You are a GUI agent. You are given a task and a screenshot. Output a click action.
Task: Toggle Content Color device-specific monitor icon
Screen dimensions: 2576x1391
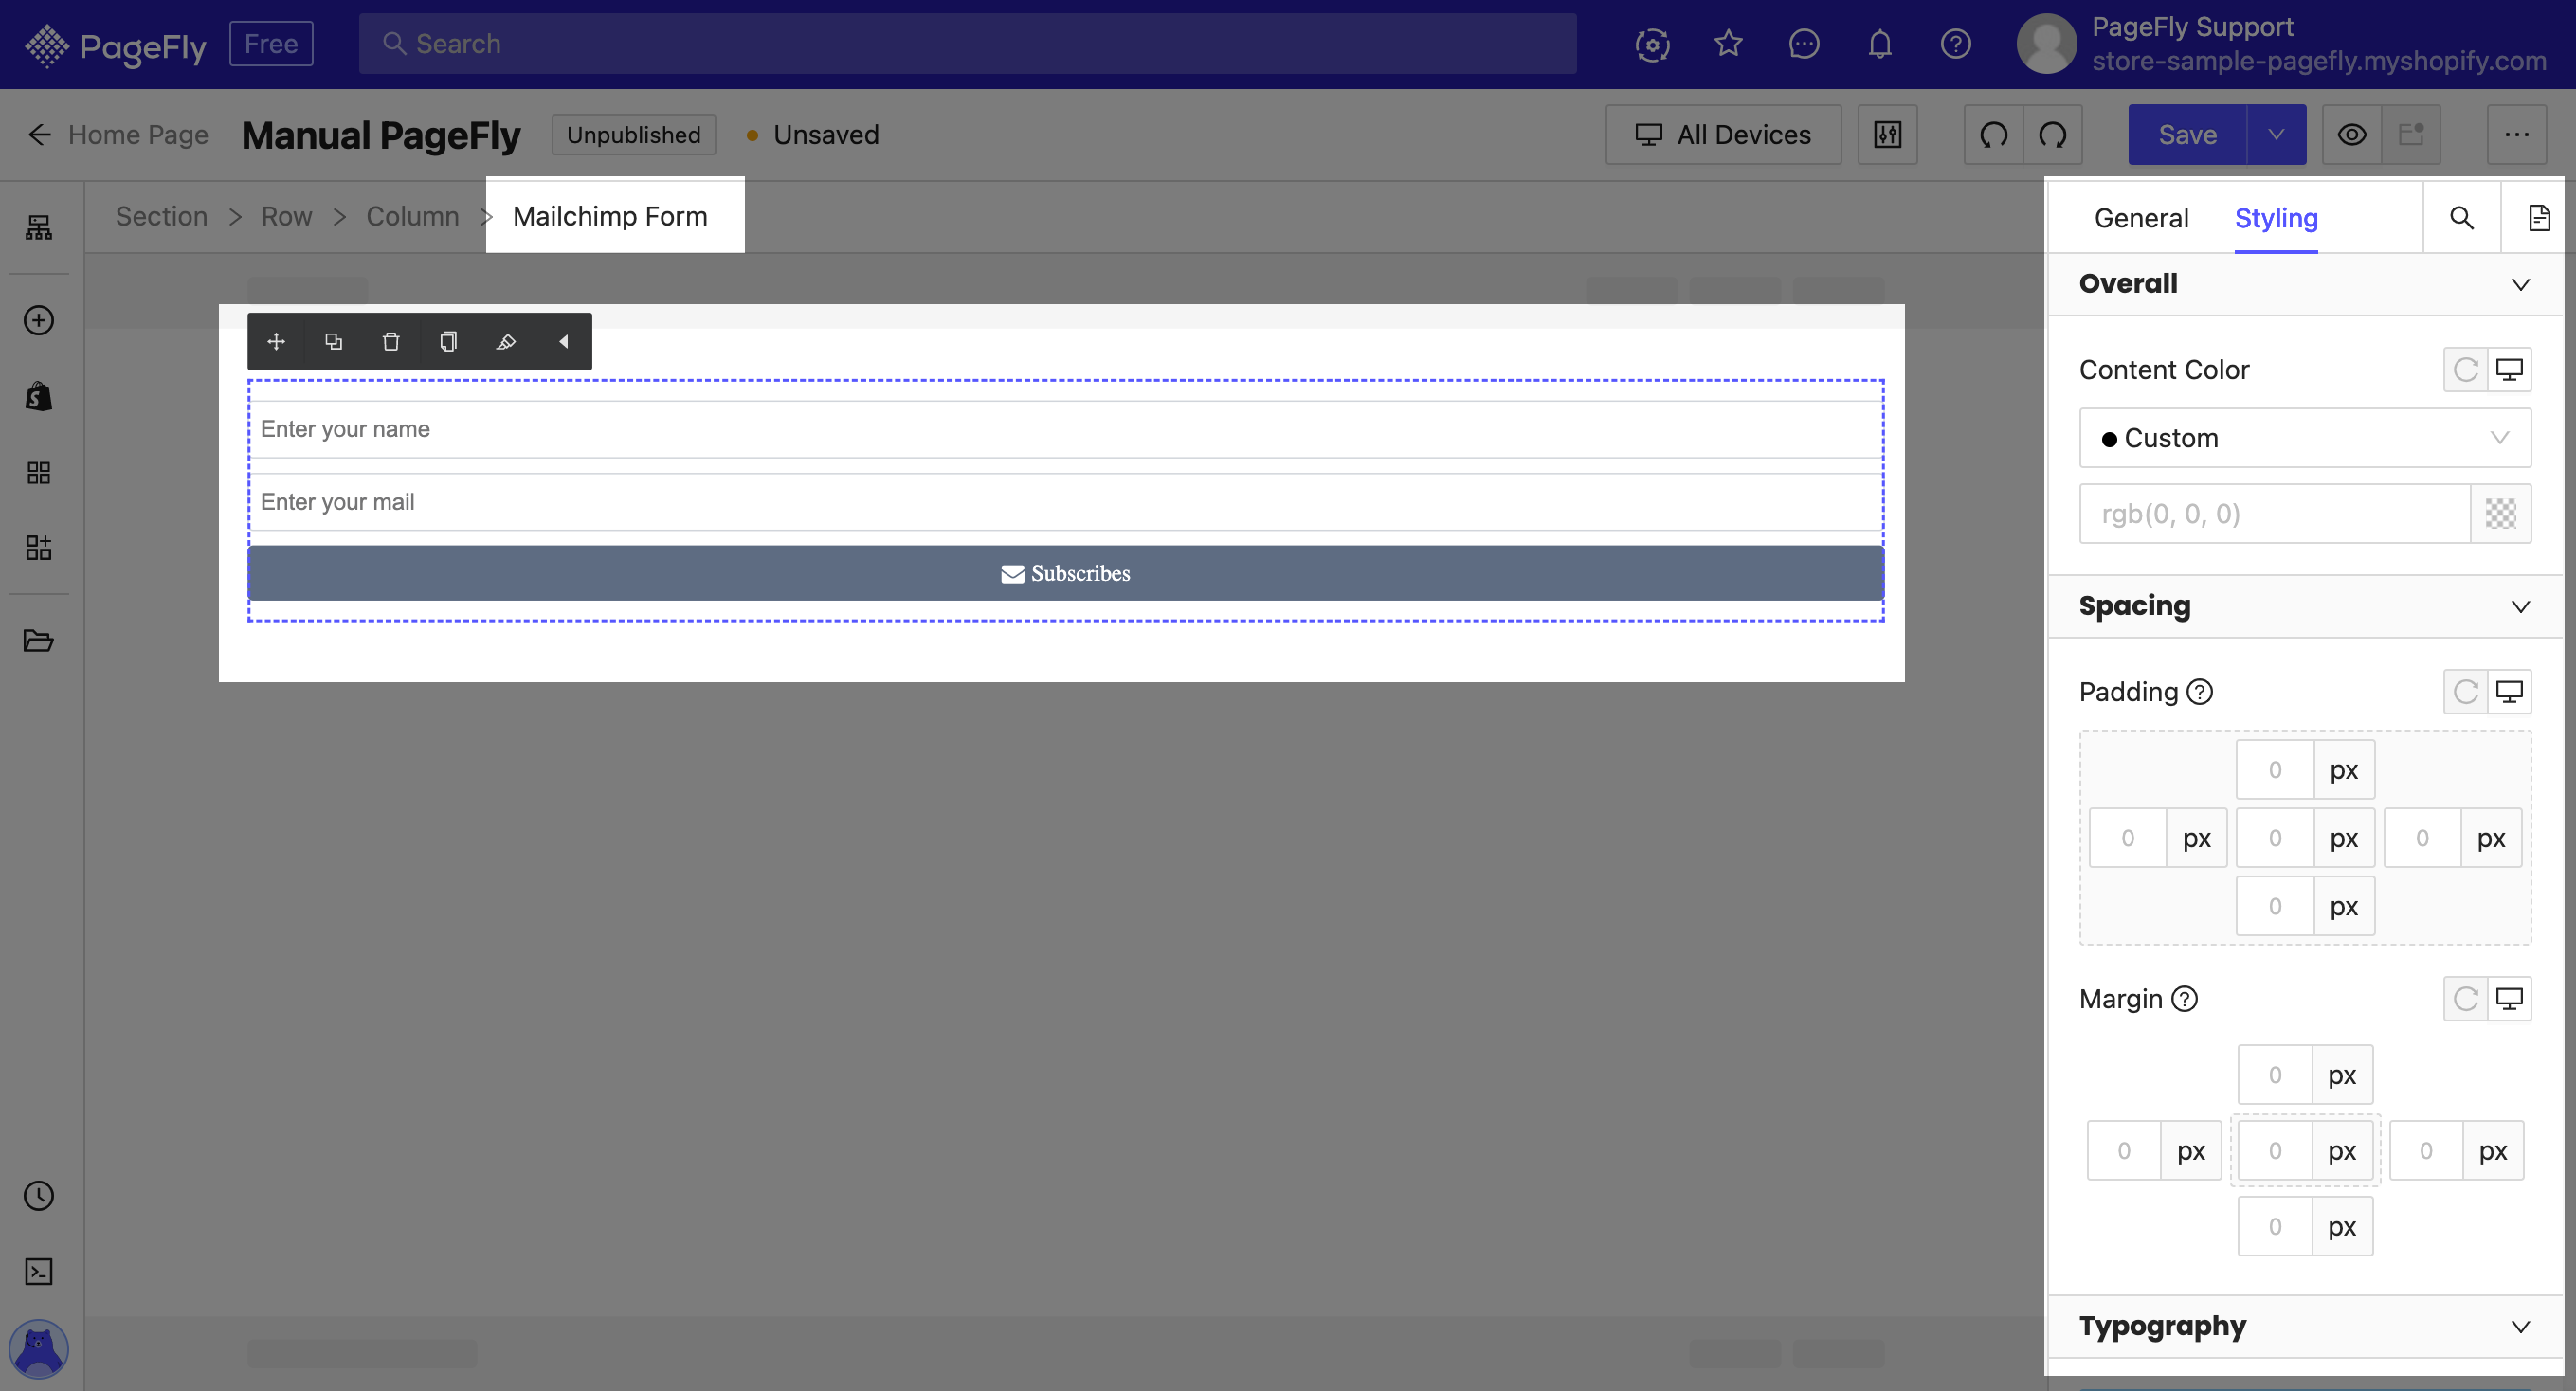point(2509,370)
